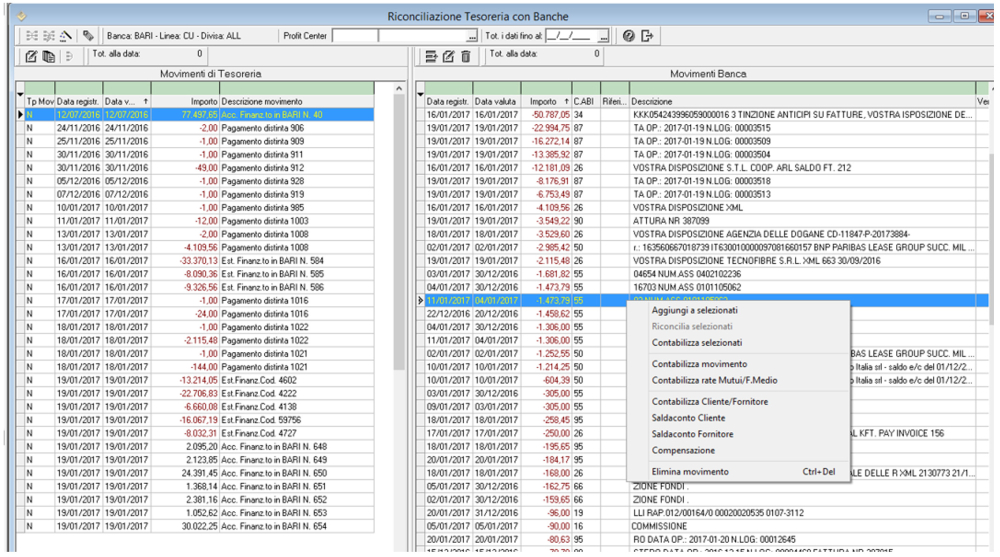Click into the Profit Center text field
Image resolution: width=1000 pixels, height=557 pixels.
click(355, 36)
